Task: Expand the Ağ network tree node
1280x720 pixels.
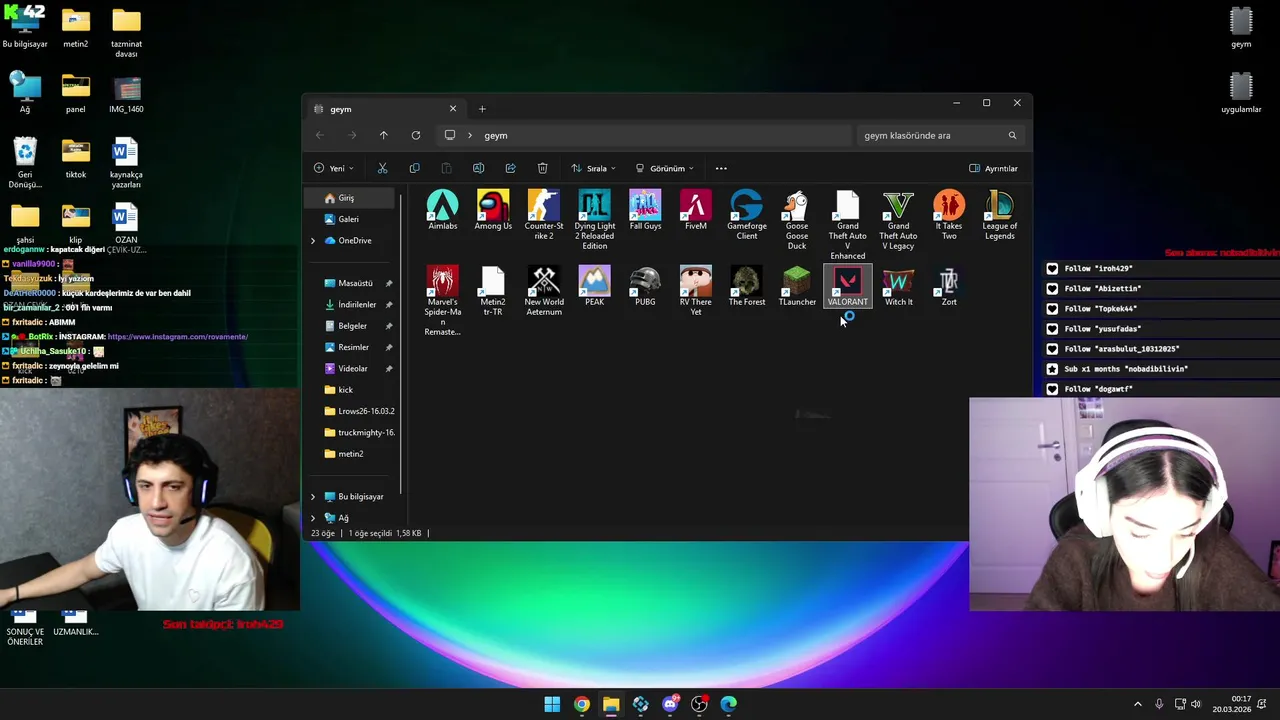Action: pyautogui.click(x=312, y=518)
